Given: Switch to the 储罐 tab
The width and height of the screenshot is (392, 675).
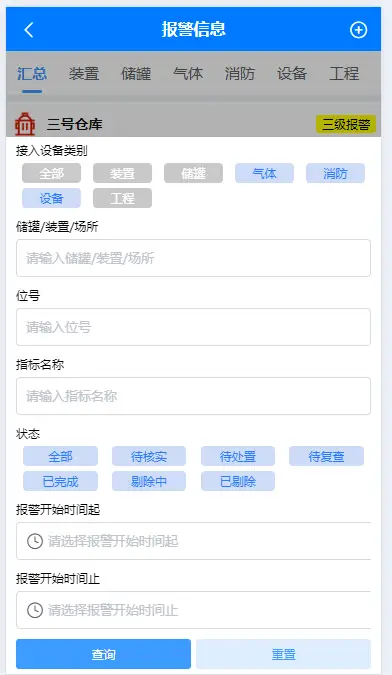Looking at the screenshot, I should (x=136, y=74).
